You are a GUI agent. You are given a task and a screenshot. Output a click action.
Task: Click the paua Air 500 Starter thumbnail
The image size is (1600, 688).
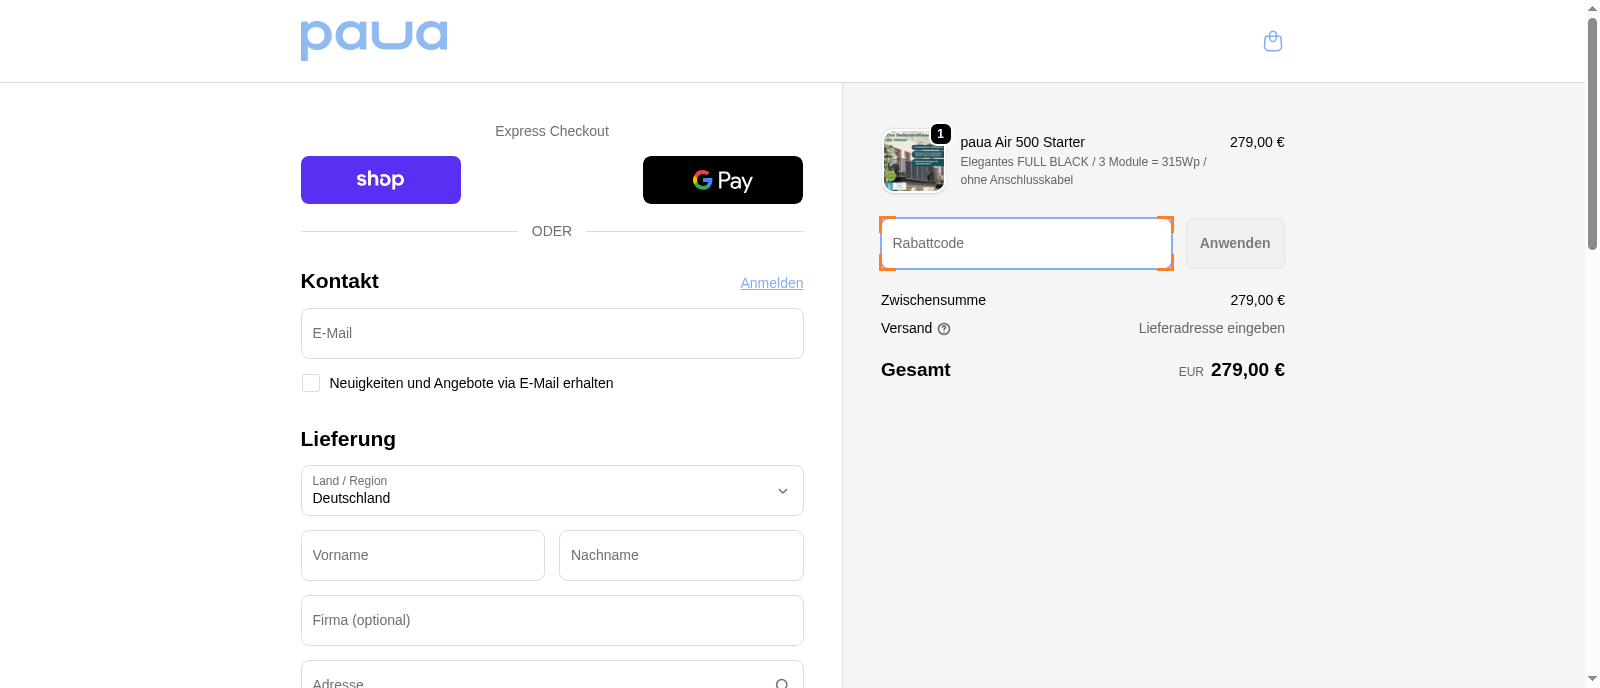(913, 161)
